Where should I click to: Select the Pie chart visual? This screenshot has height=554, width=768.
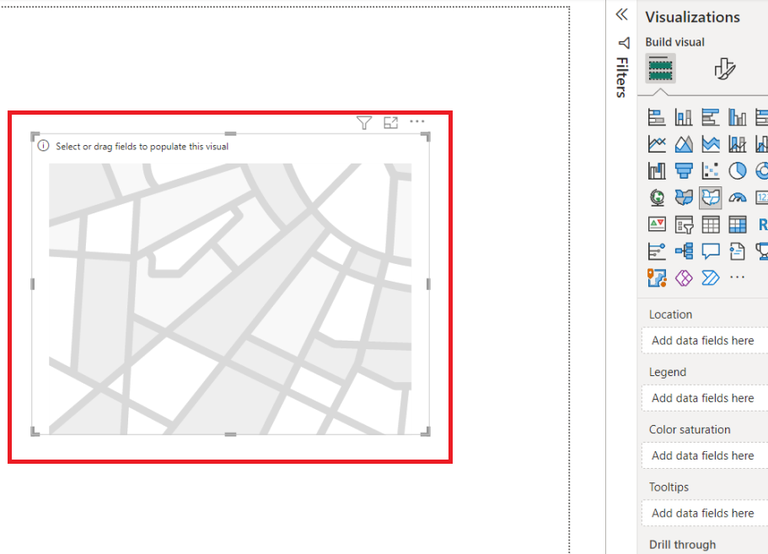click(737, 171)
